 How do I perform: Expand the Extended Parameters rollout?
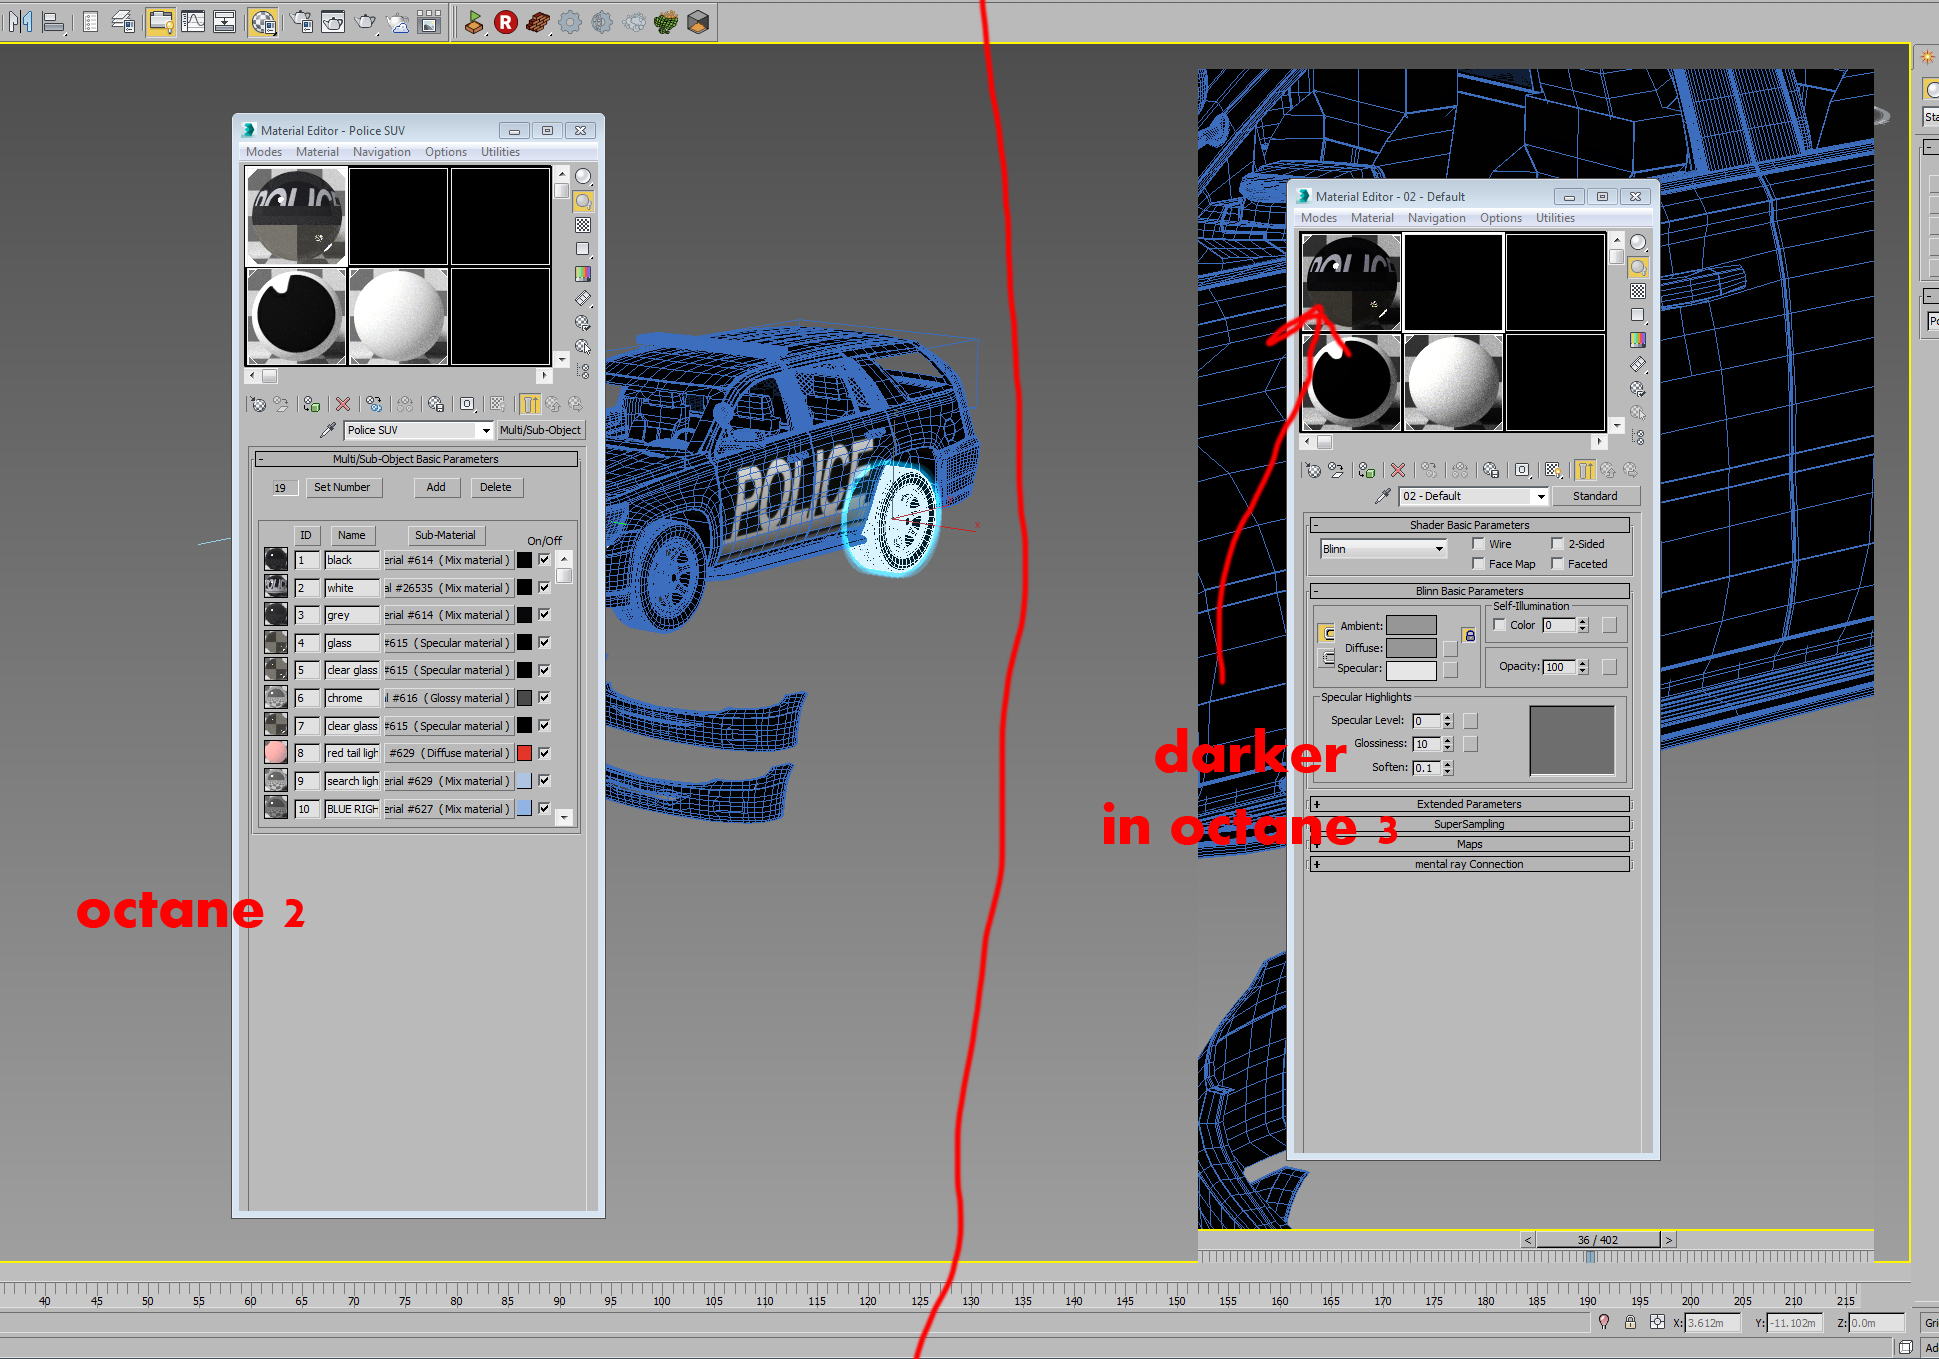coord(1469,804)
